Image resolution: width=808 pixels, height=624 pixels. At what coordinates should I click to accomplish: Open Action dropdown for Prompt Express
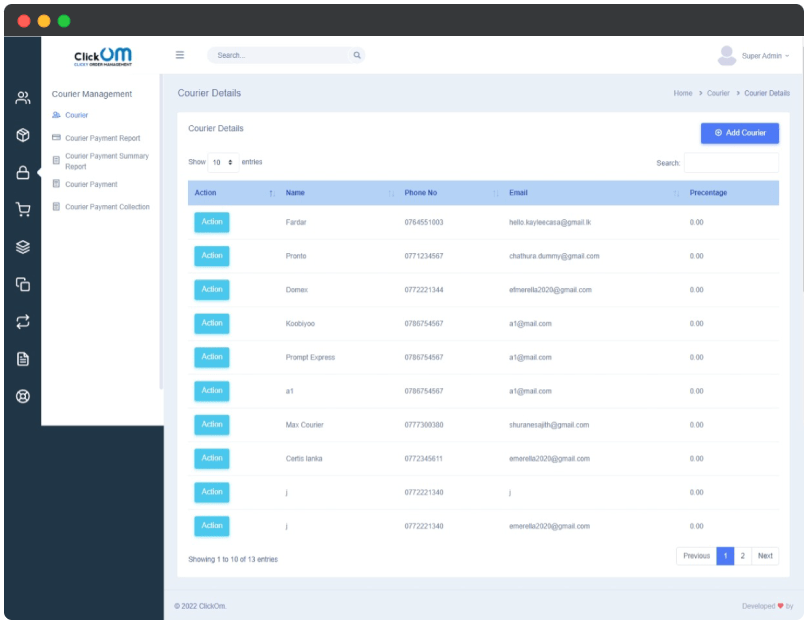pos(212,357)
